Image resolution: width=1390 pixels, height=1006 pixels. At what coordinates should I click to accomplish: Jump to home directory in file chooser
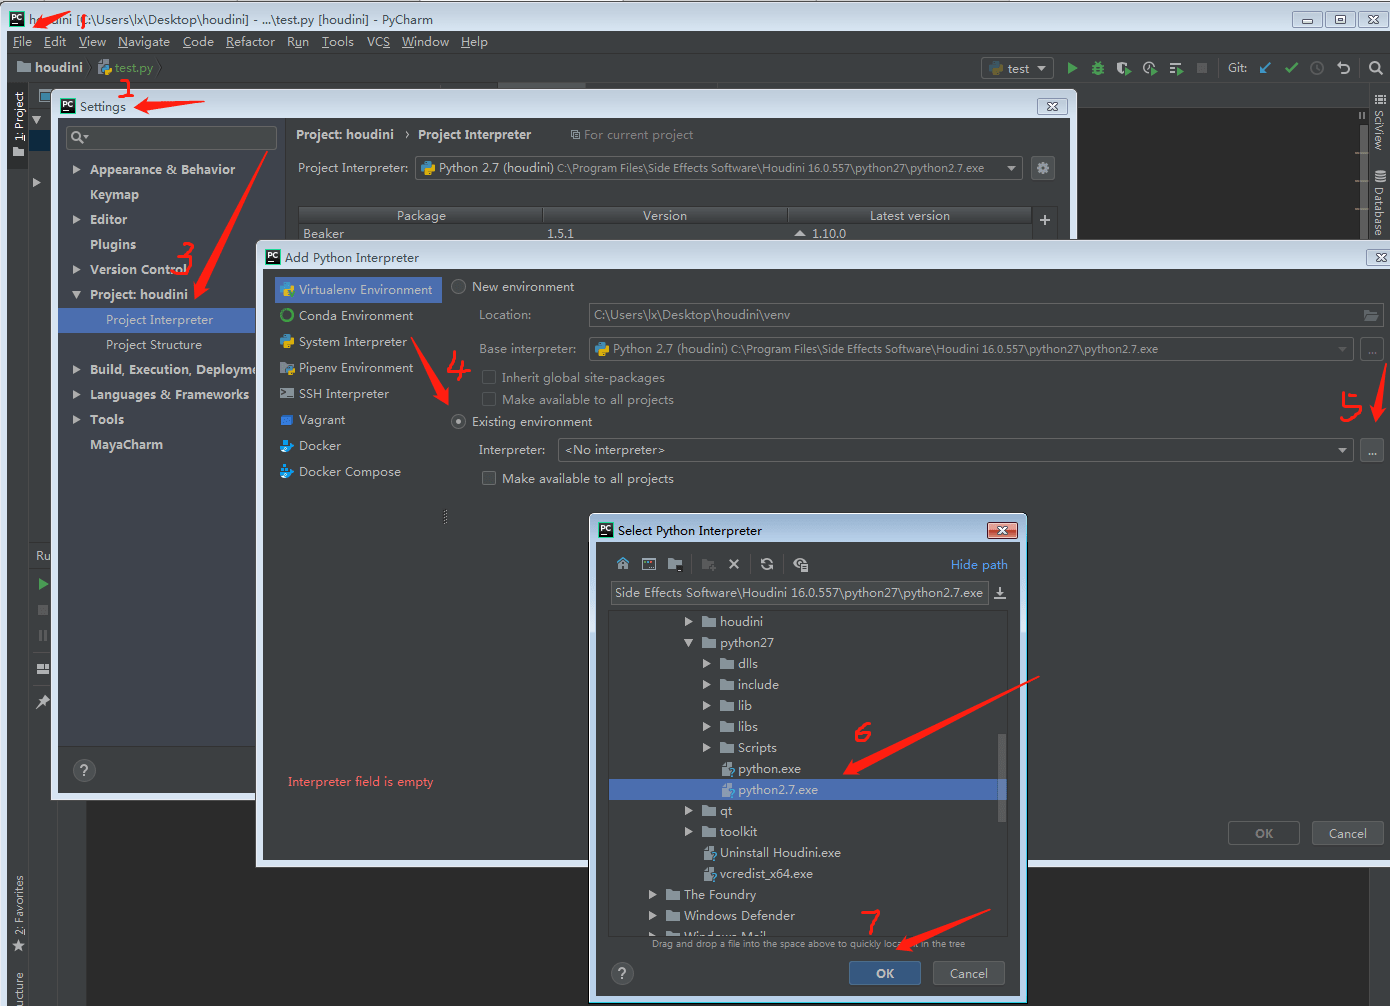622,563
